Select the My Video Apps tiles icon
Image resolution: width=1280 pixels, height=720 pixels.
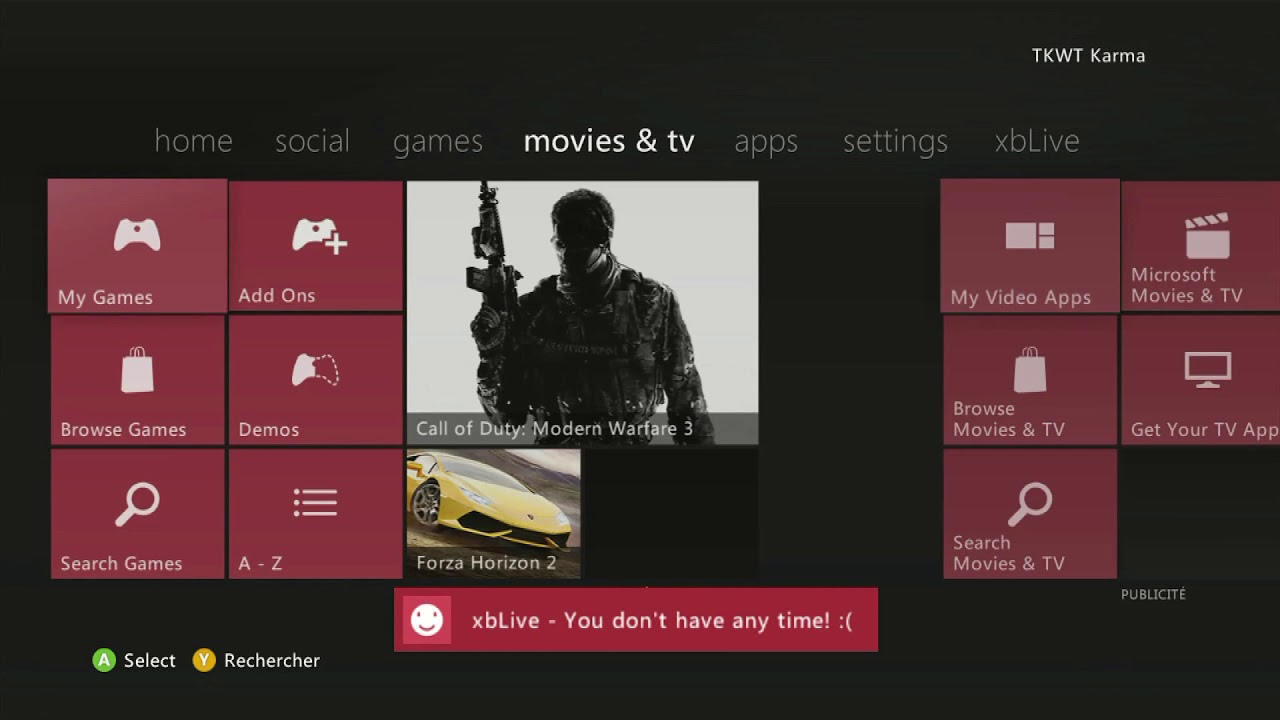1030,236
